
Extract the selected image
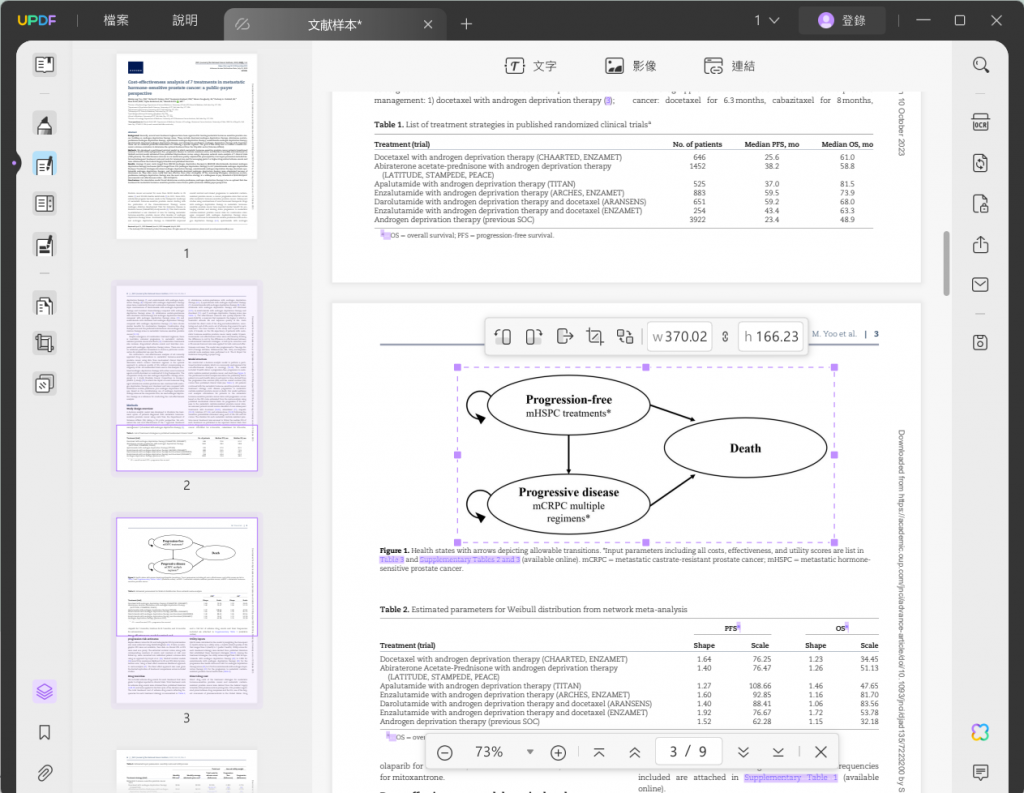(x=564, y=336)
